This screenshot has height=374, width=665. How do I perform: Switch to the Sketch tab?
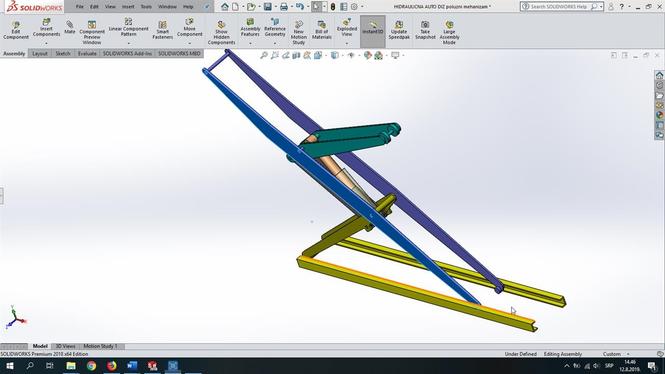pyautogui.click(x=63, y=53)
